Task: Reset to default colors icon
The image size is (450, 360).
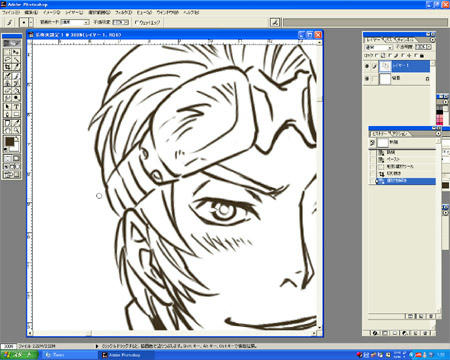Action: click(6, 149)
